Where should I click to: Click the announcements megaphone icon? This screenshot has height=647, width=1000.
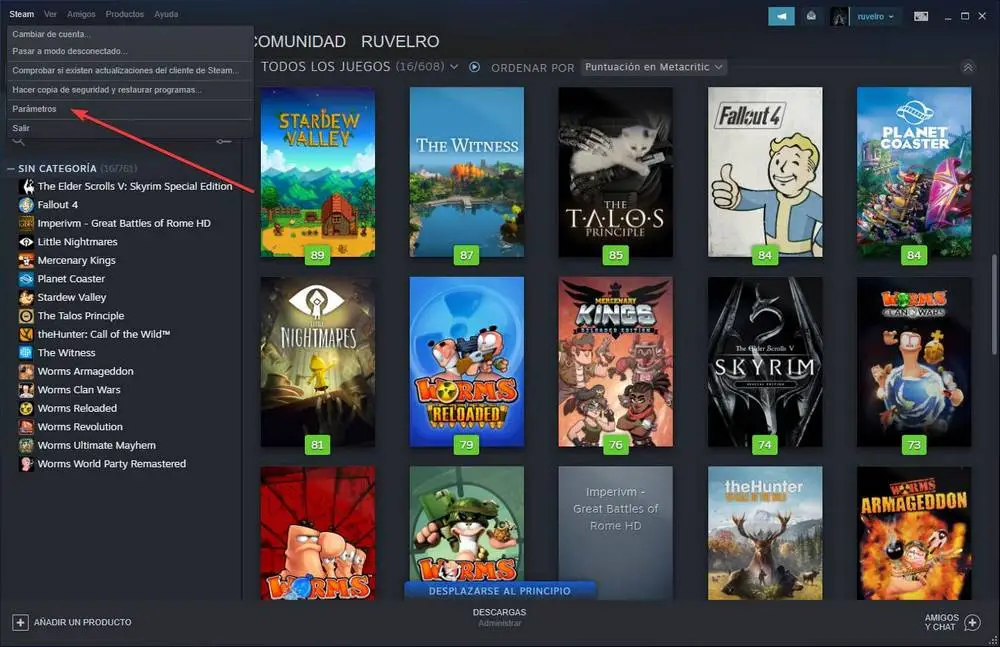tap(781, 16)
